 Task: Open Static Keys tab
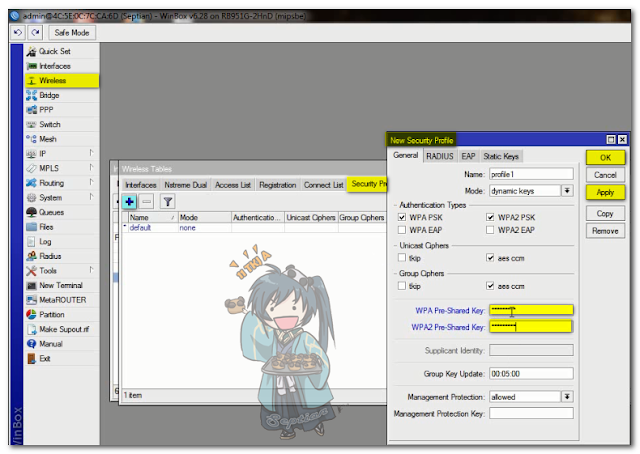(501, 156)
